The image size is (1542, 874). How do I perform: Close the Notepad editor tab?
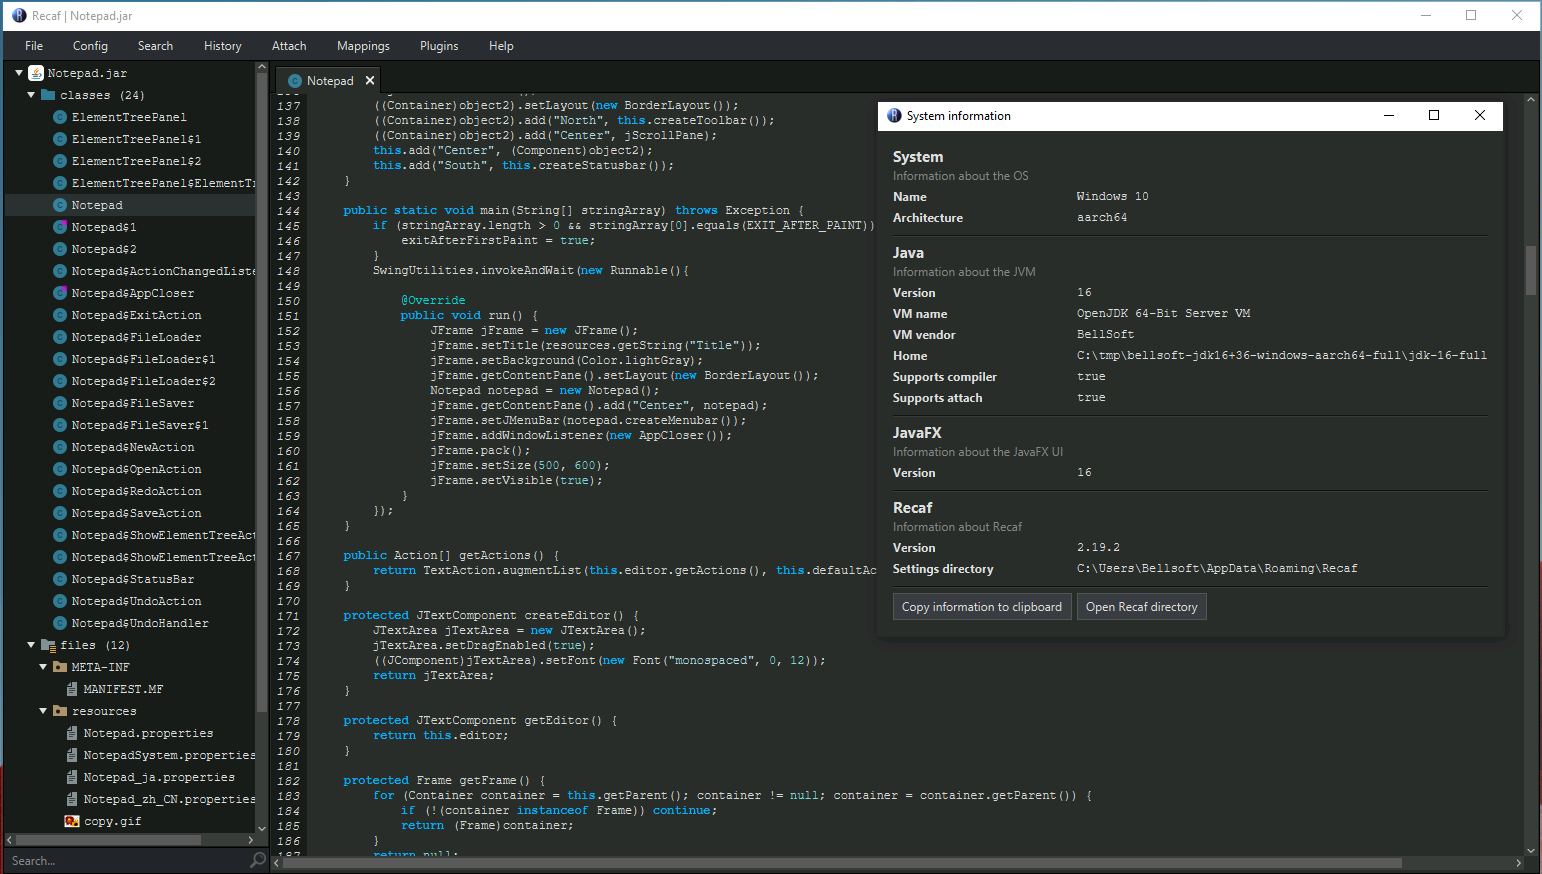pos(370,80)
